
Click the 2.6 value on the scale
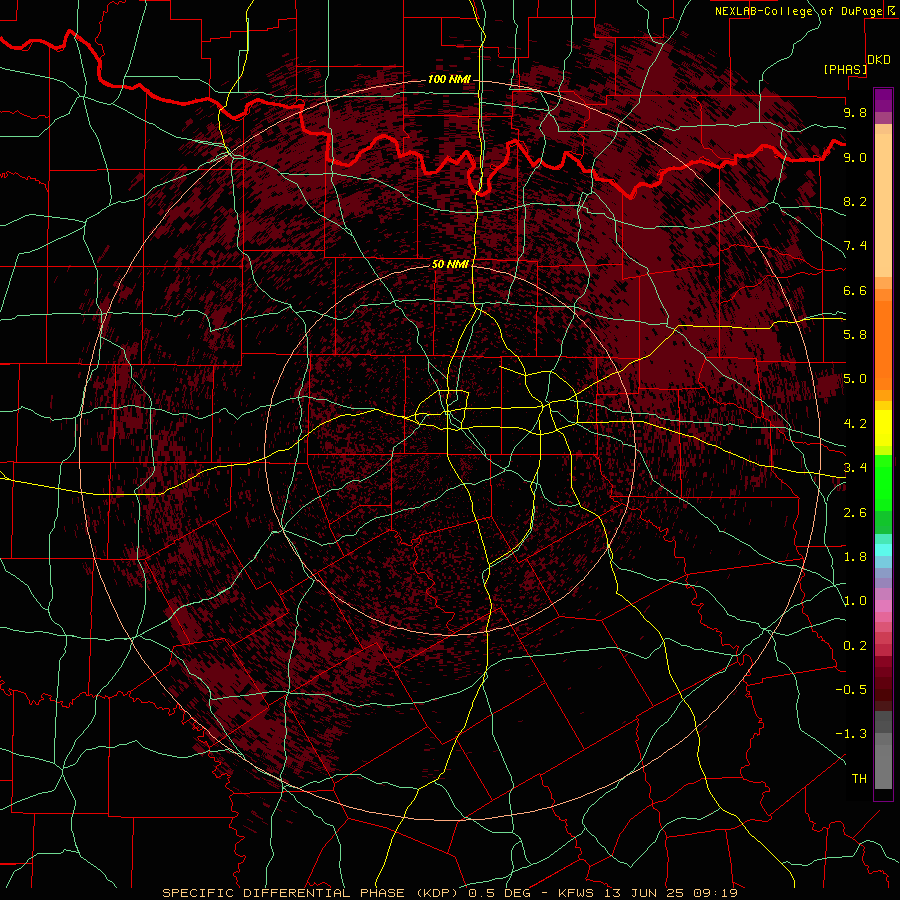pyautogui.click(x=855, y=513)
